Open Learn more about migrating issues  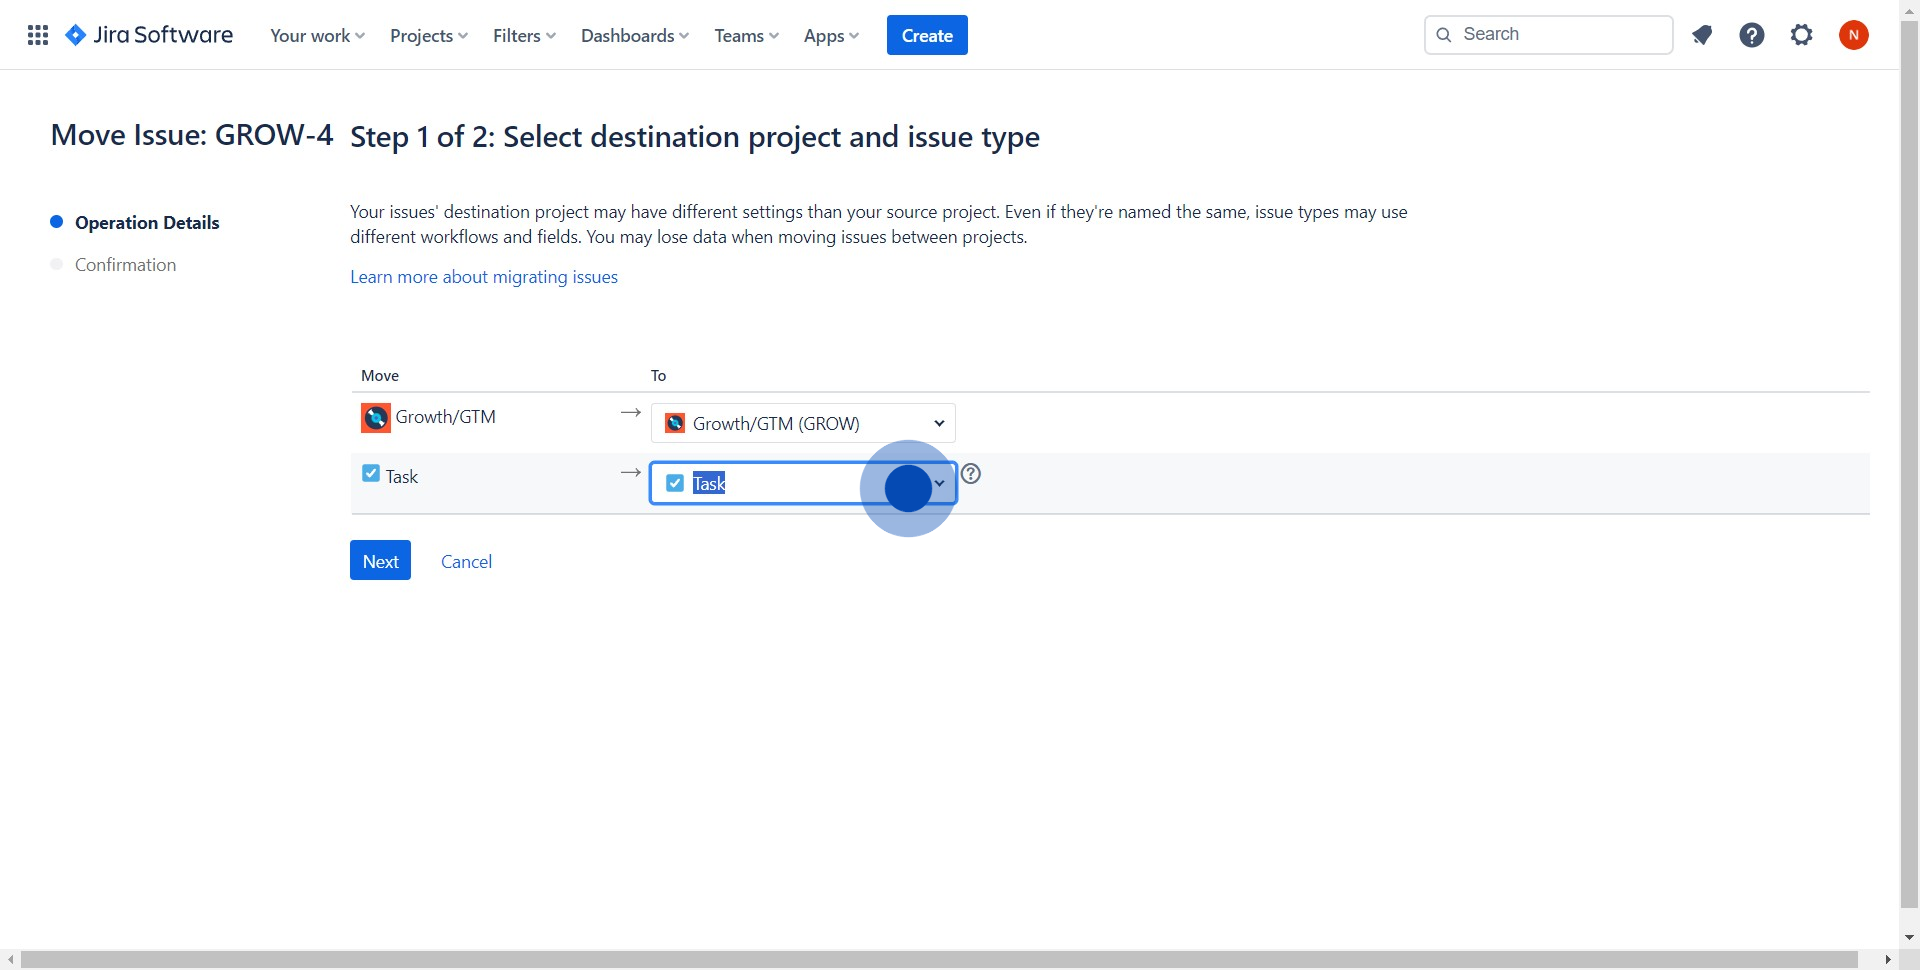pyautogui.click(x=483, y=277)
